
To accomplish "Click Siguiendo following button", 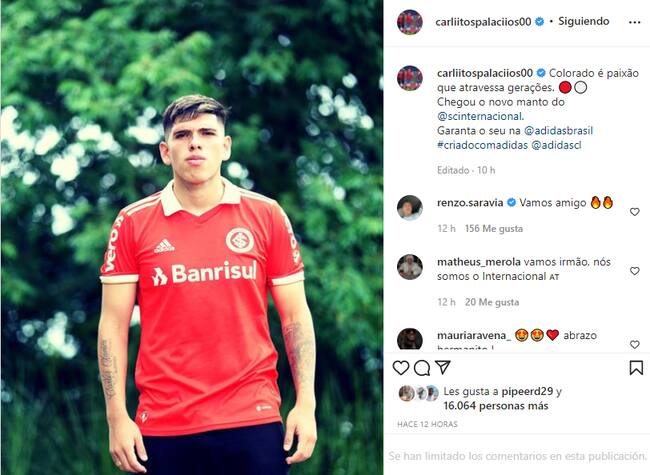I will (584, 21).
